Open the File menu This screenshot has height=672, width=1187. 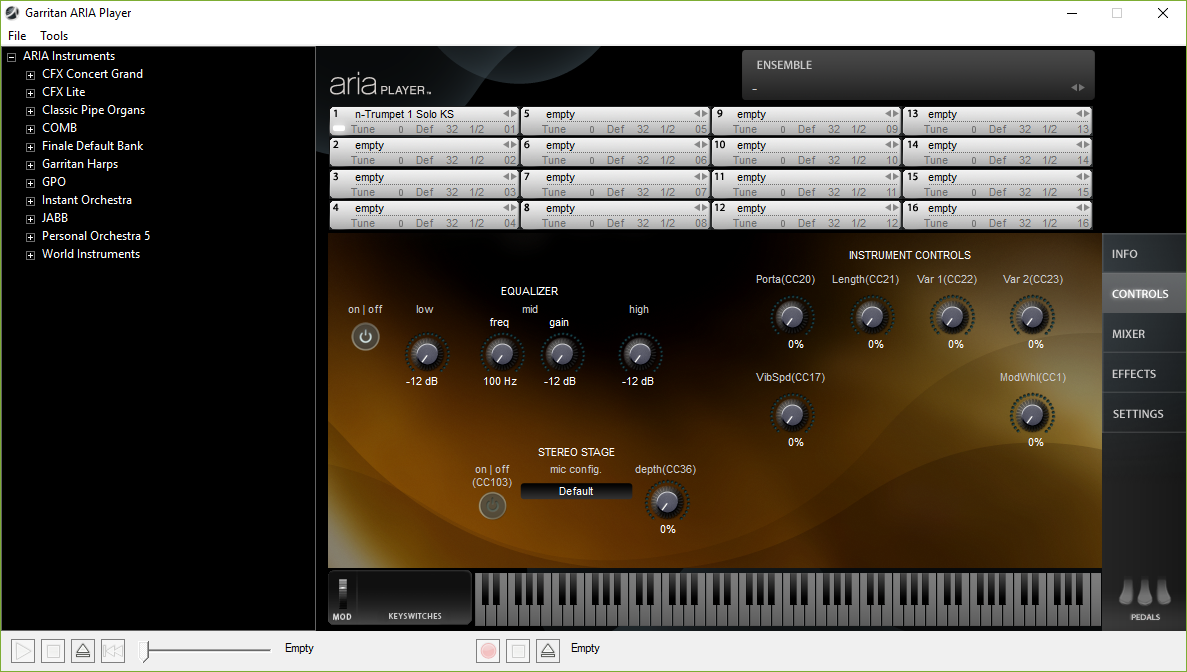[x=17, y=36]
